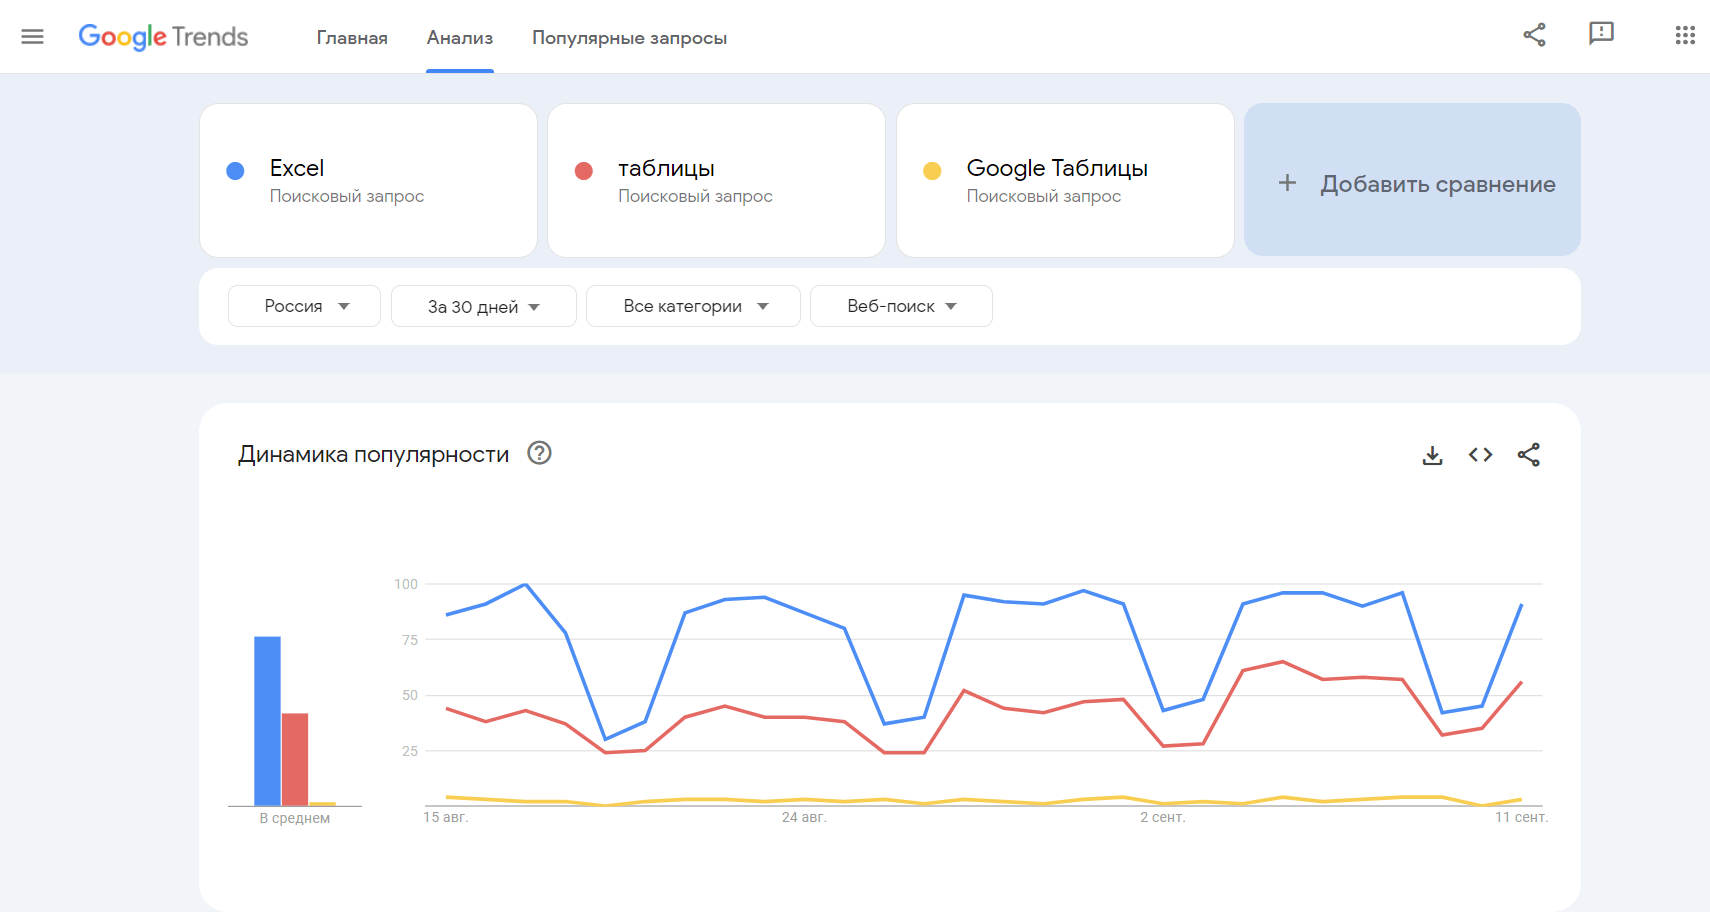1710x912 pixels.
Task: Share this page via header share icon
Action: point(1534,35)
